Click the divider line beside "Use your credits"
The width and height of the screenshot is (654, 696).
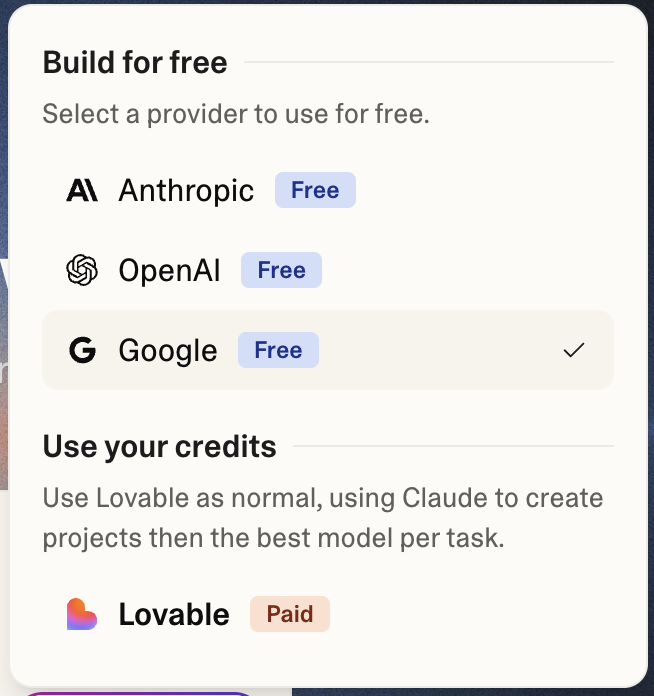452,446
